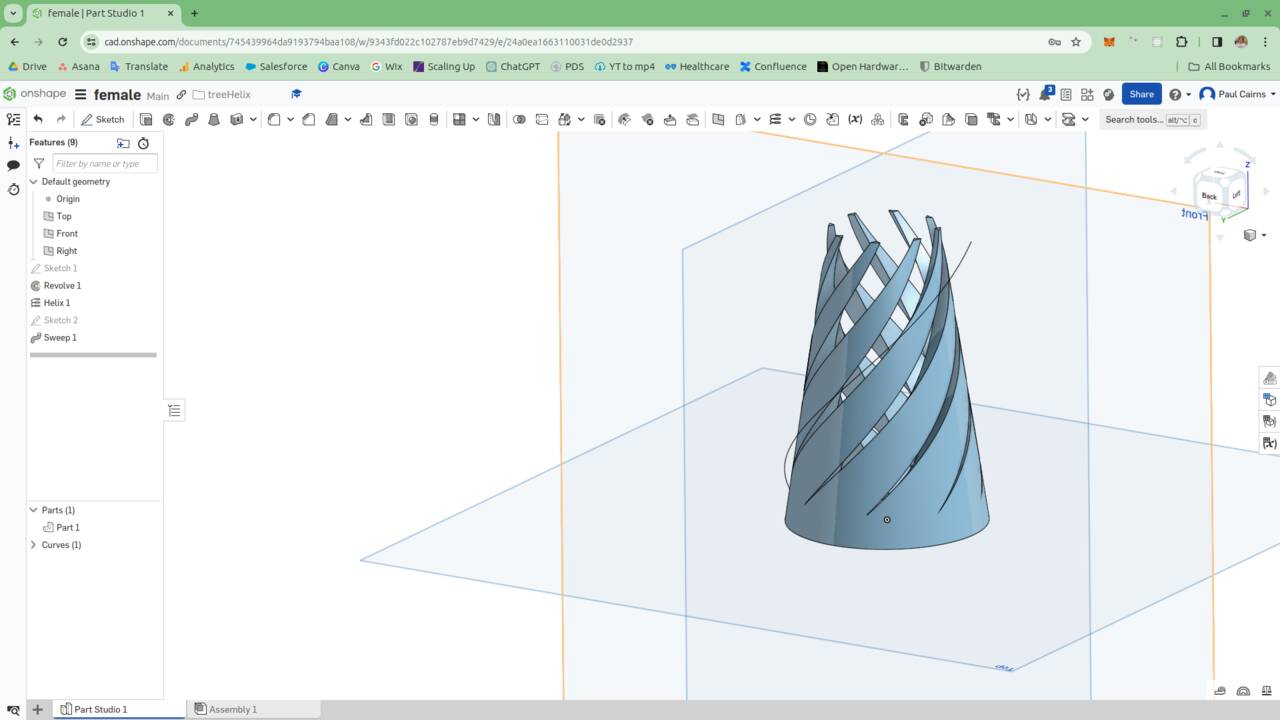This screenshot has height=720, width=1280.
Task: Select the Draft tool
Action: [330, 119]
